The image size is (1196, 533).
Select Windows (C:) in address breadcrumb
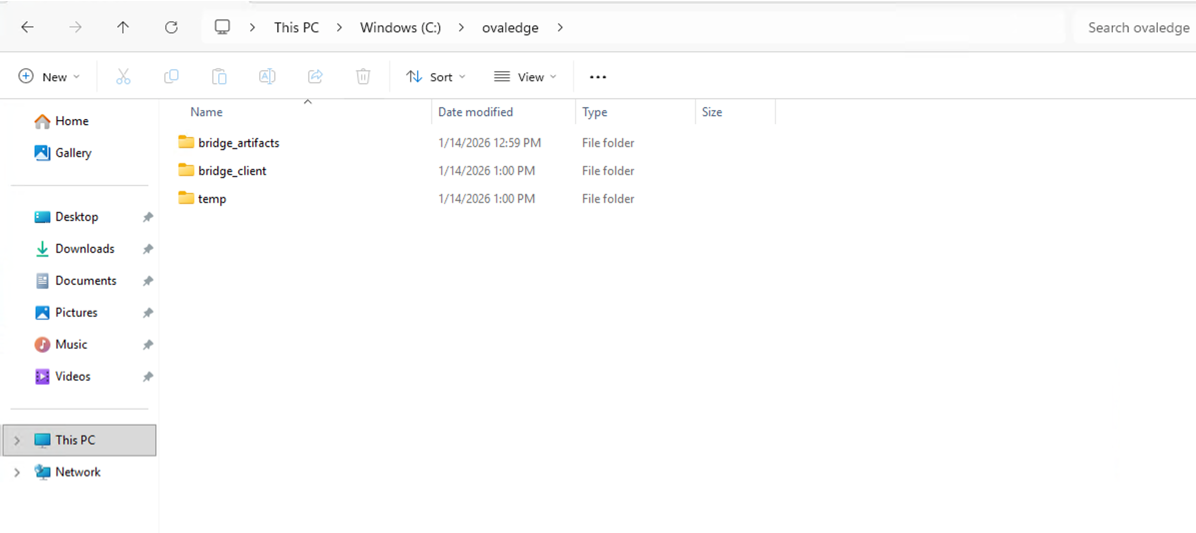400,27
